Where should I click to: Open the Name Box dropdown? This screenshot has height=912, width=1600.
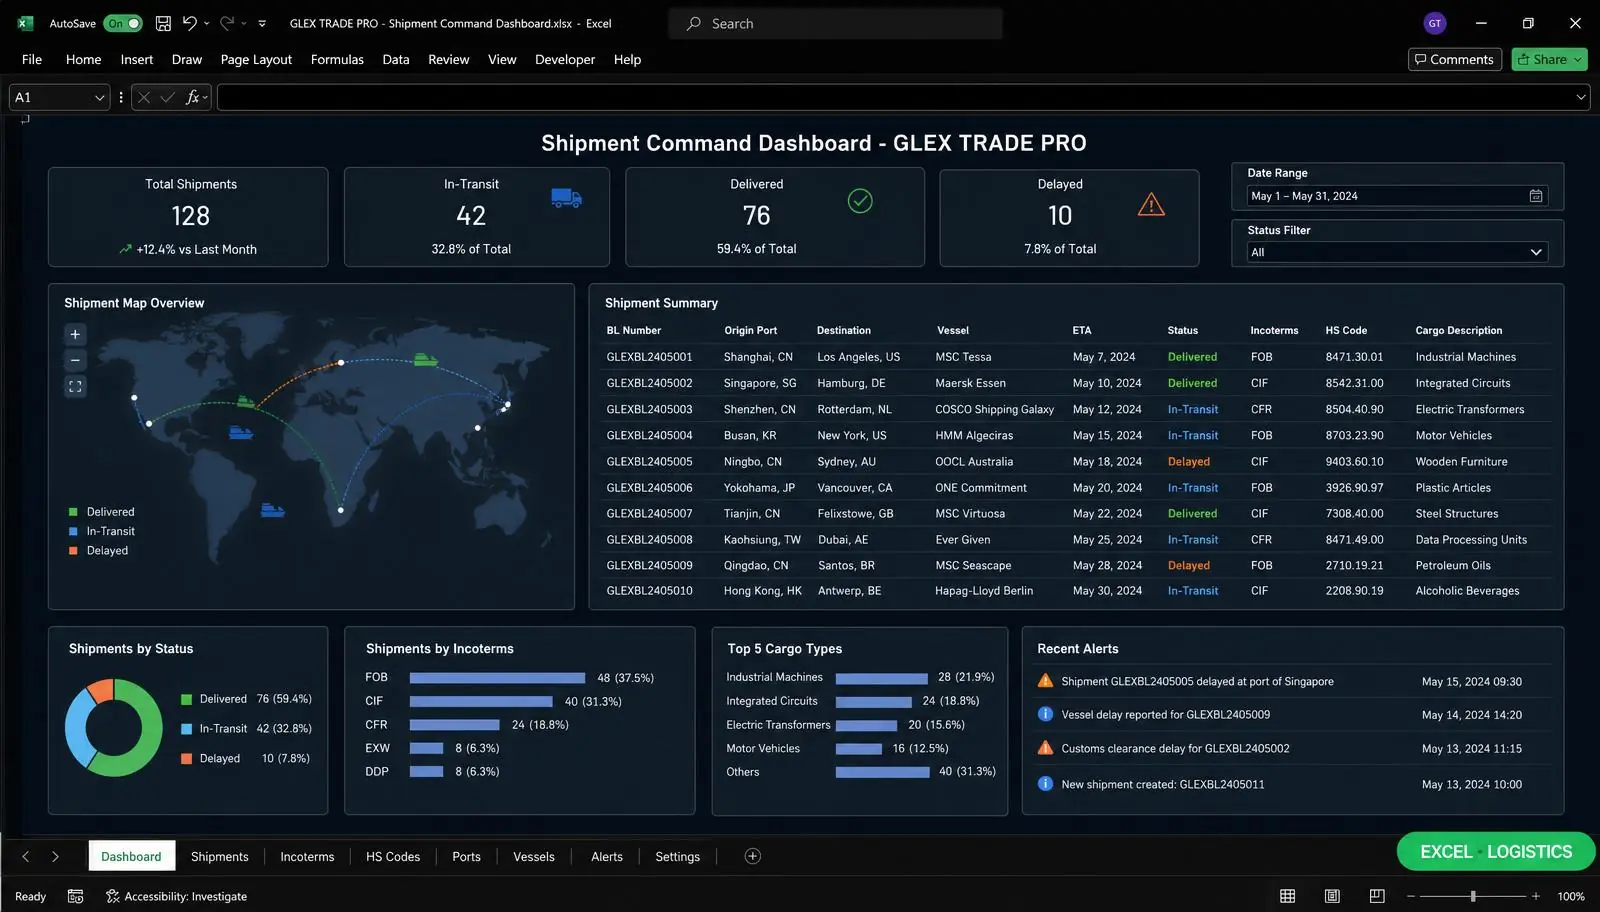tap(99, 97)
